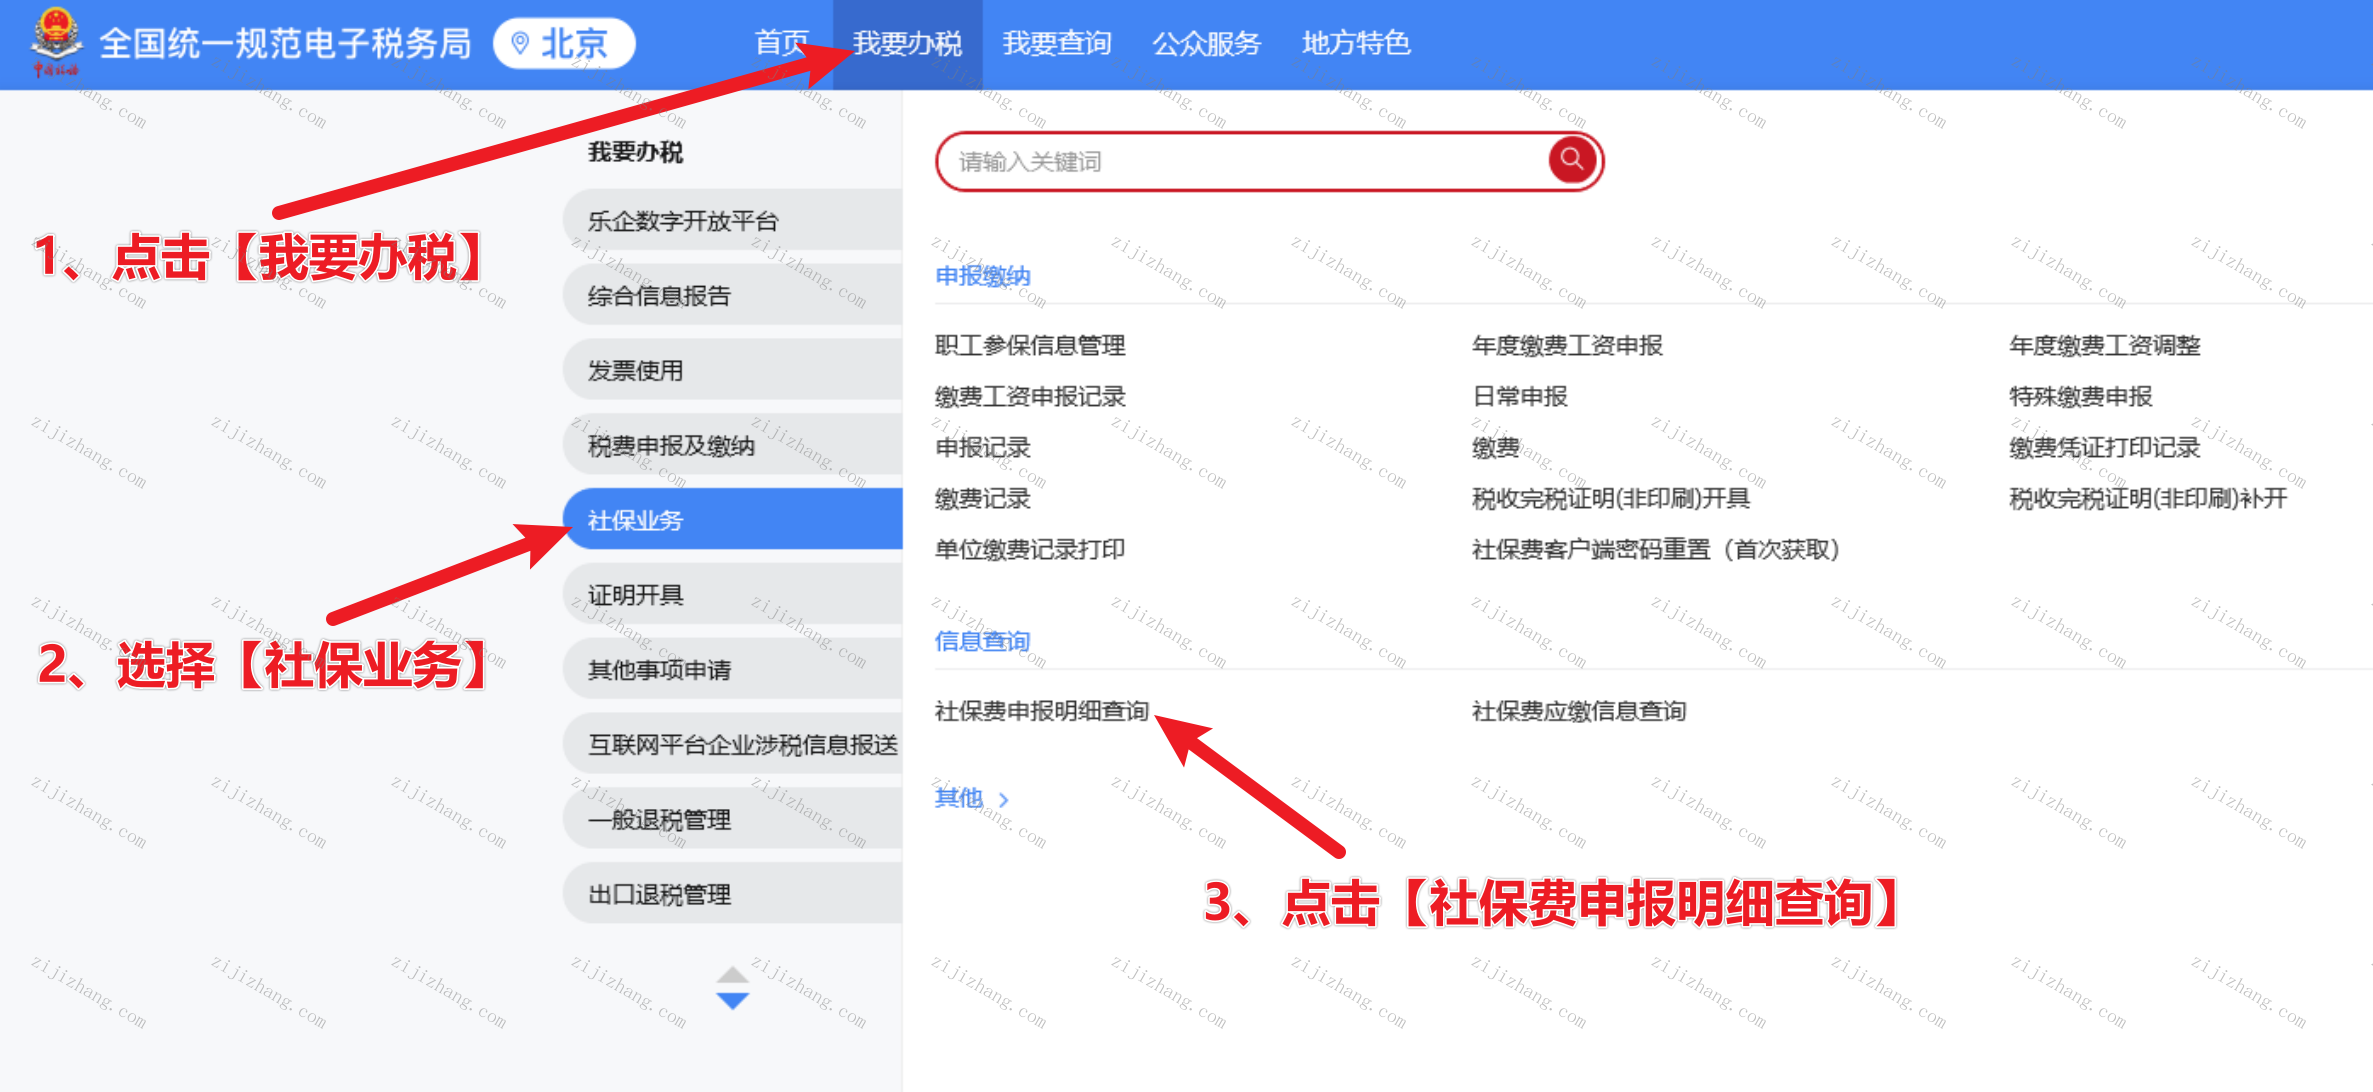Open the 职工参保信息管理 link

(1030, 345)
